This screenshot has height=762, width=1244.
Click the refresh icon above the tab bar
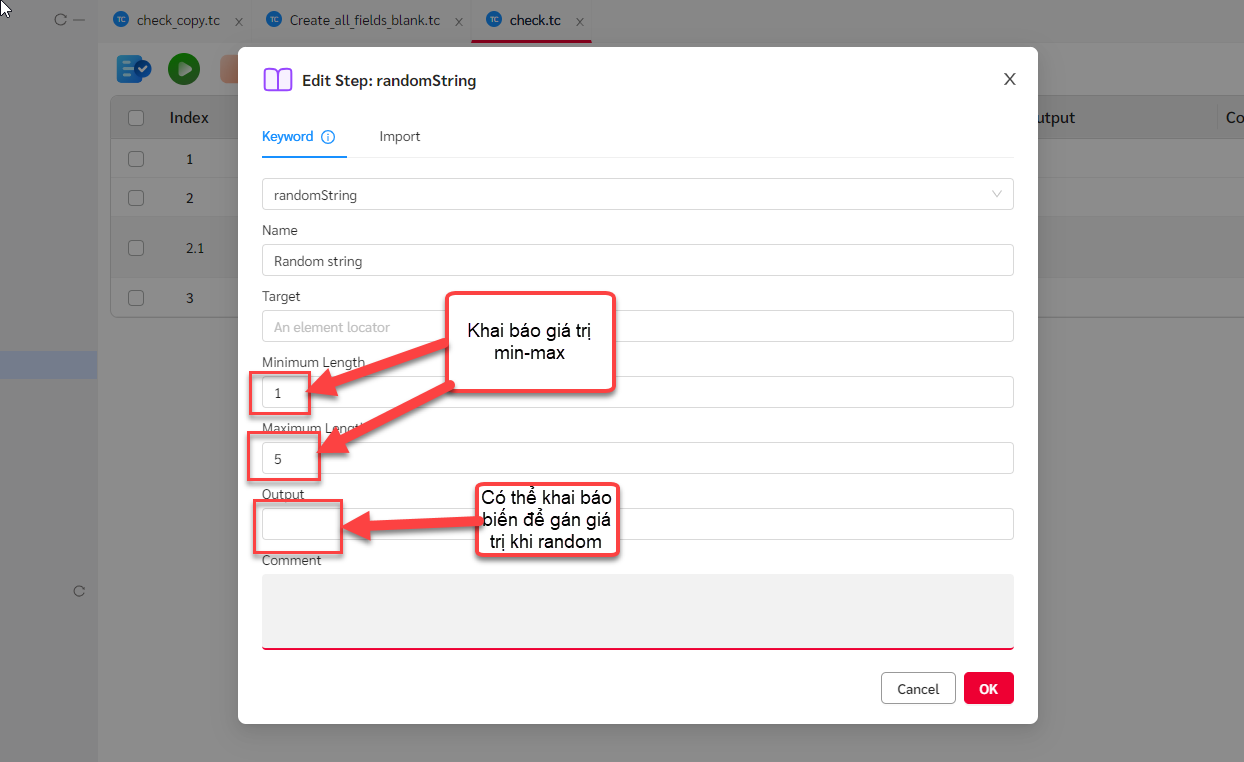tap(60, 20)
